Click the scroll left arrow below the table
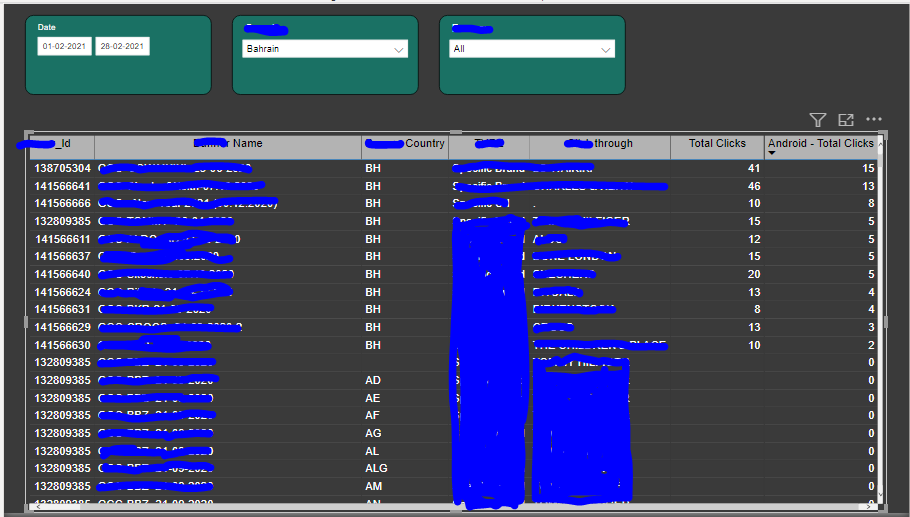910x517 pixels. 38,507
